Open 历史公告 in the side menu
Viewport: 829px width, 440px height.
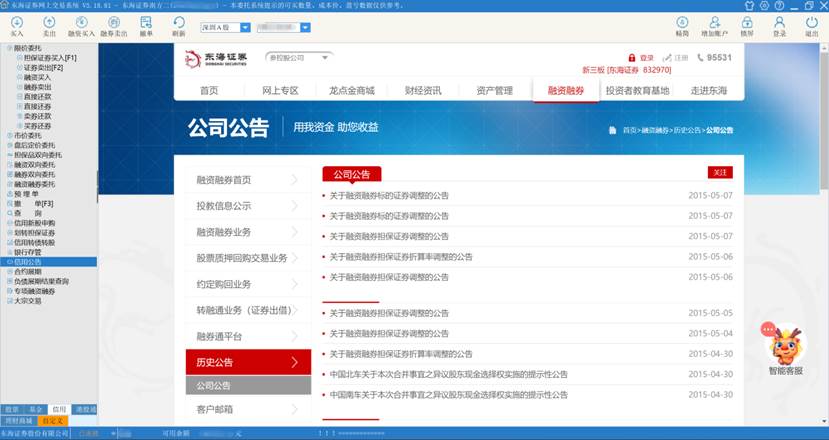point(248,362)
